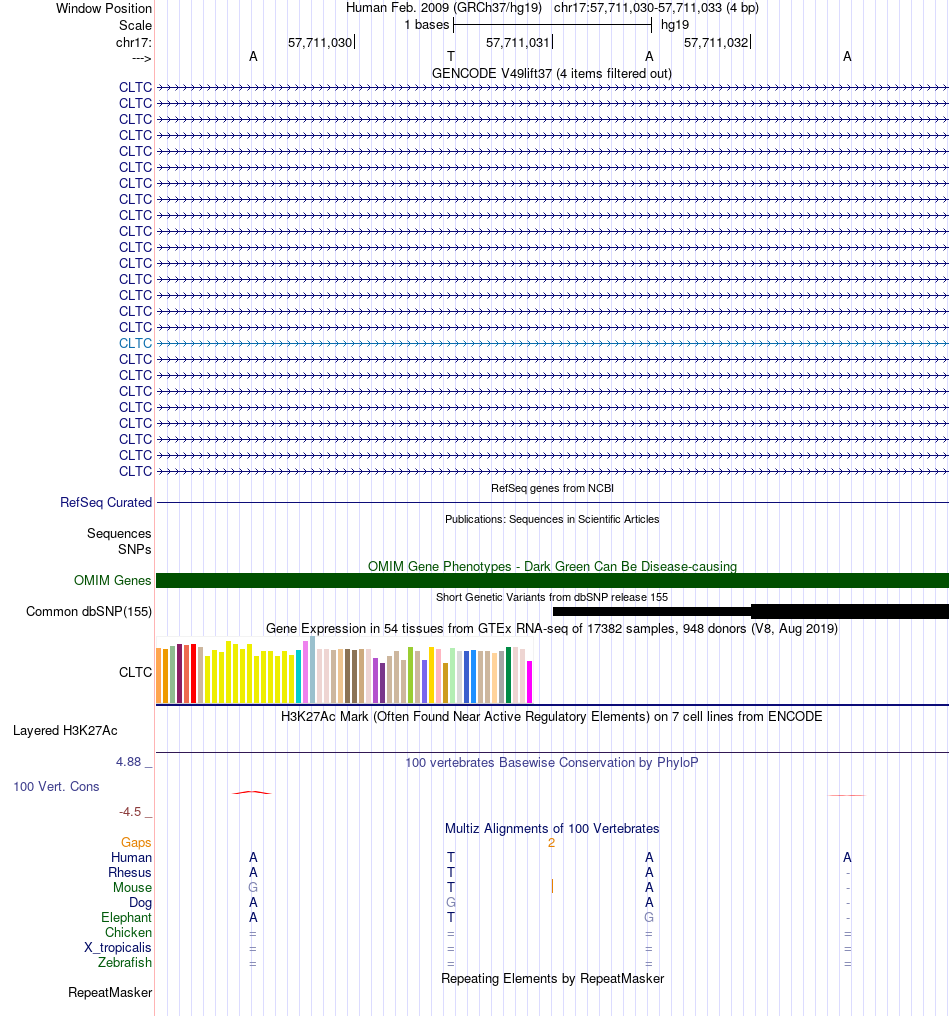Click the 100 Vert. Cons label
950x1016 pixels.
[56, 786]
